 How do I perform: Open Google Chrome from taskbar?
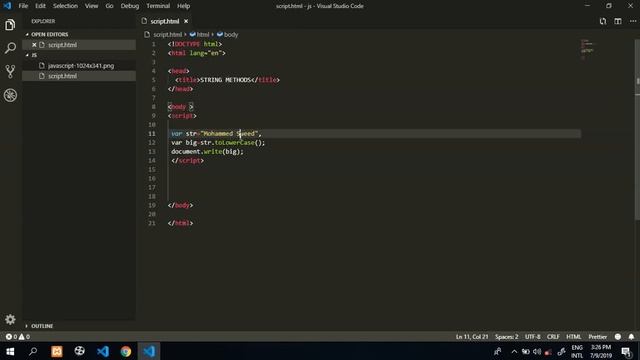click(126, 351)
